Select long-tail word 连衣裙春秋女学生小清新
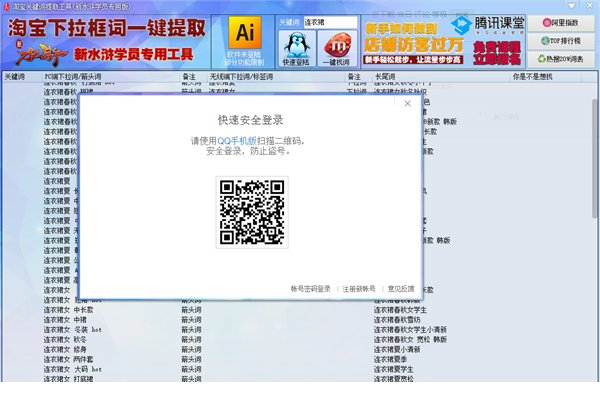 (410, 330)
